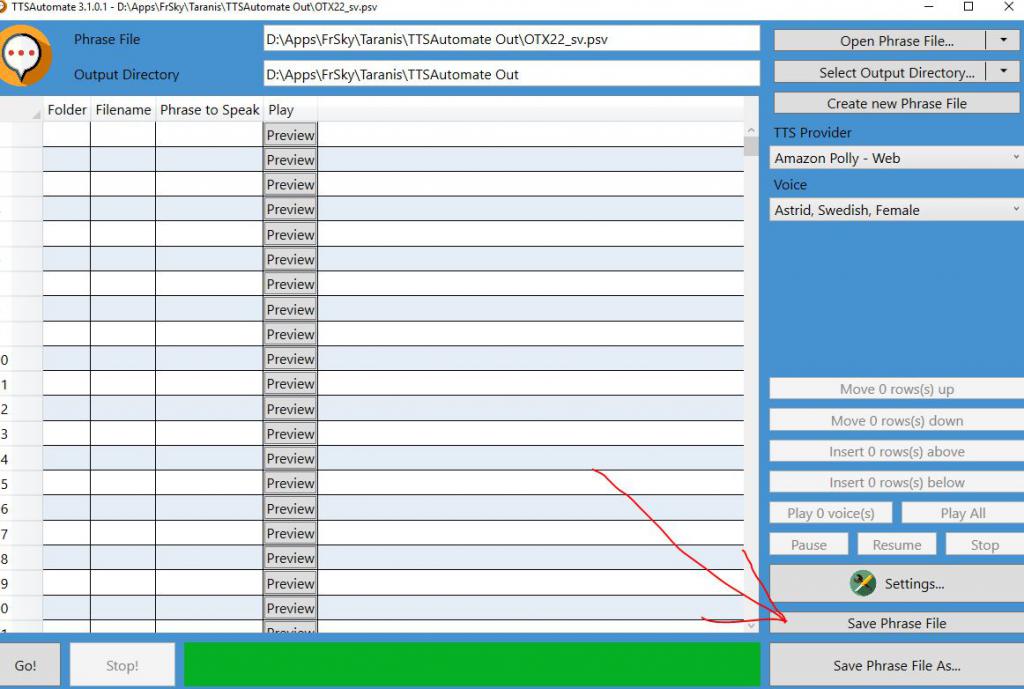Click the Phrase File path field
The width and height of the screenshot is (1024, 689).
[511, 40]
